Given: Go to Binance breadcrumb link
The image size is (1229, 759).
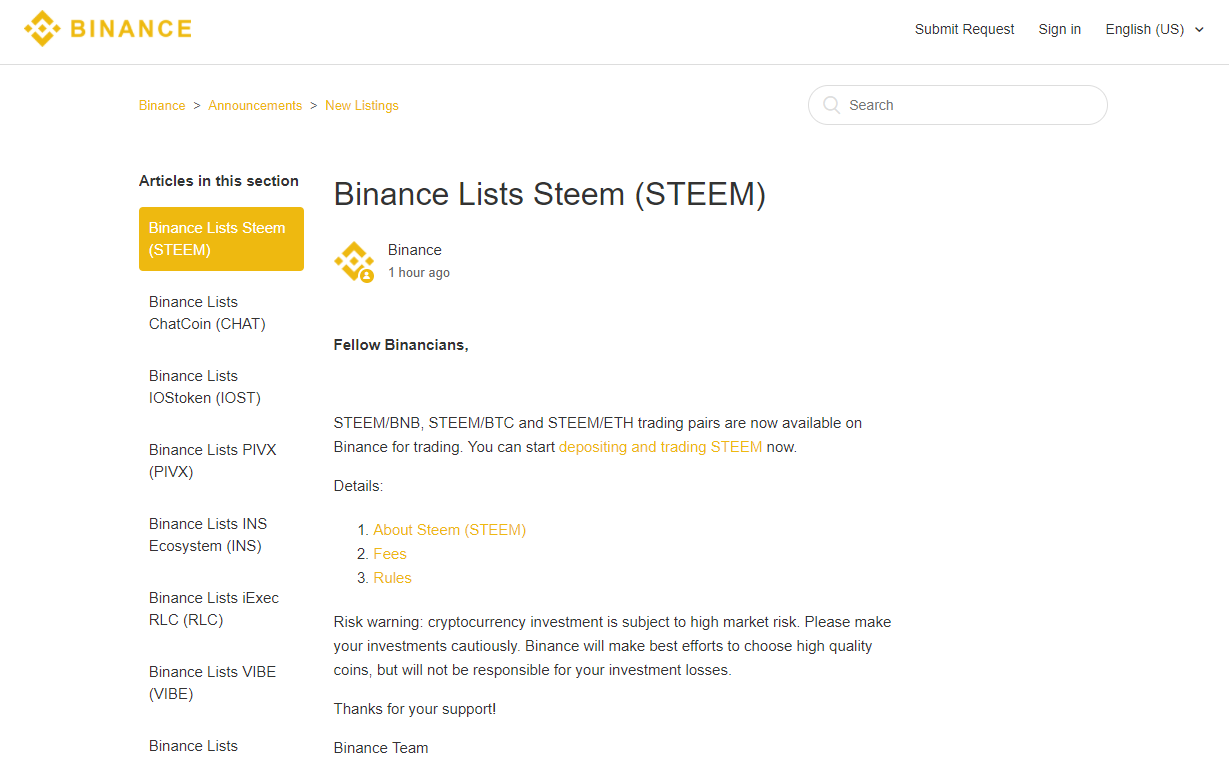Looking at the screenshot, I should (162, 105).
